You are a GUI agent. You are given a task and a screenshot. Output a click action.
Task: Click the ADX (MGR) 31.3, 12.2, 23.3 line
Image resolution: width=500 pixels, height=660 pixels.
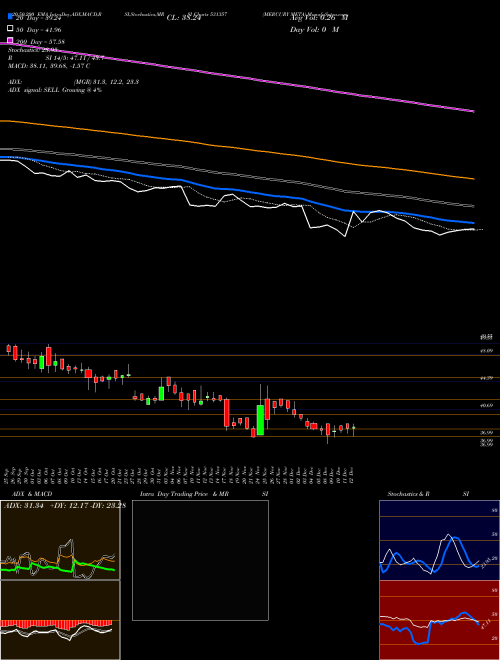point(73,82)
